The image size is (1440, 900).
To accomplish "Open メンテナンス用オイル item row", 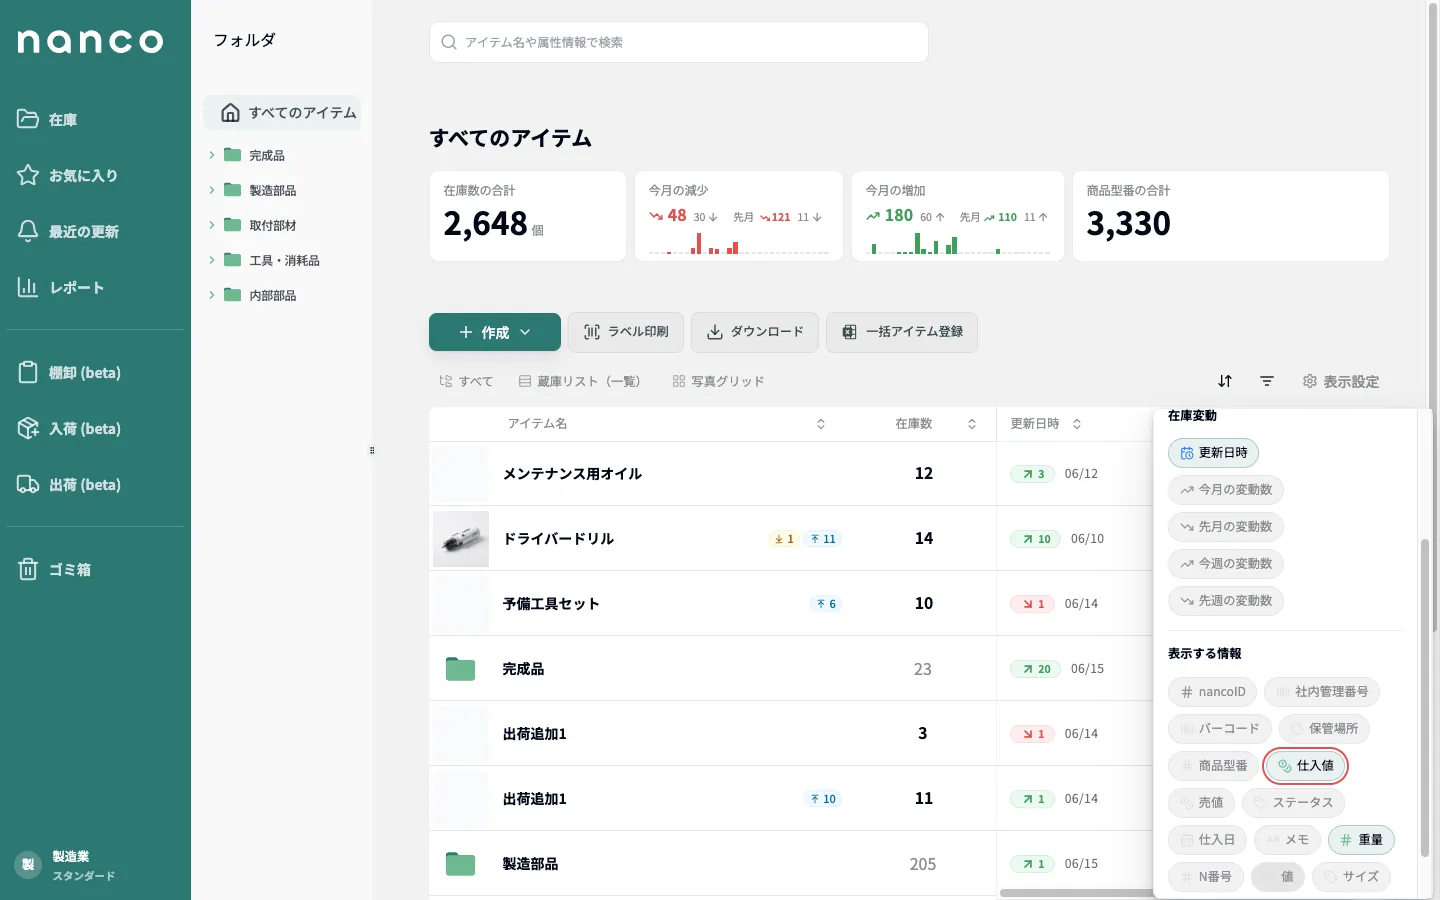I will [790, 474].
